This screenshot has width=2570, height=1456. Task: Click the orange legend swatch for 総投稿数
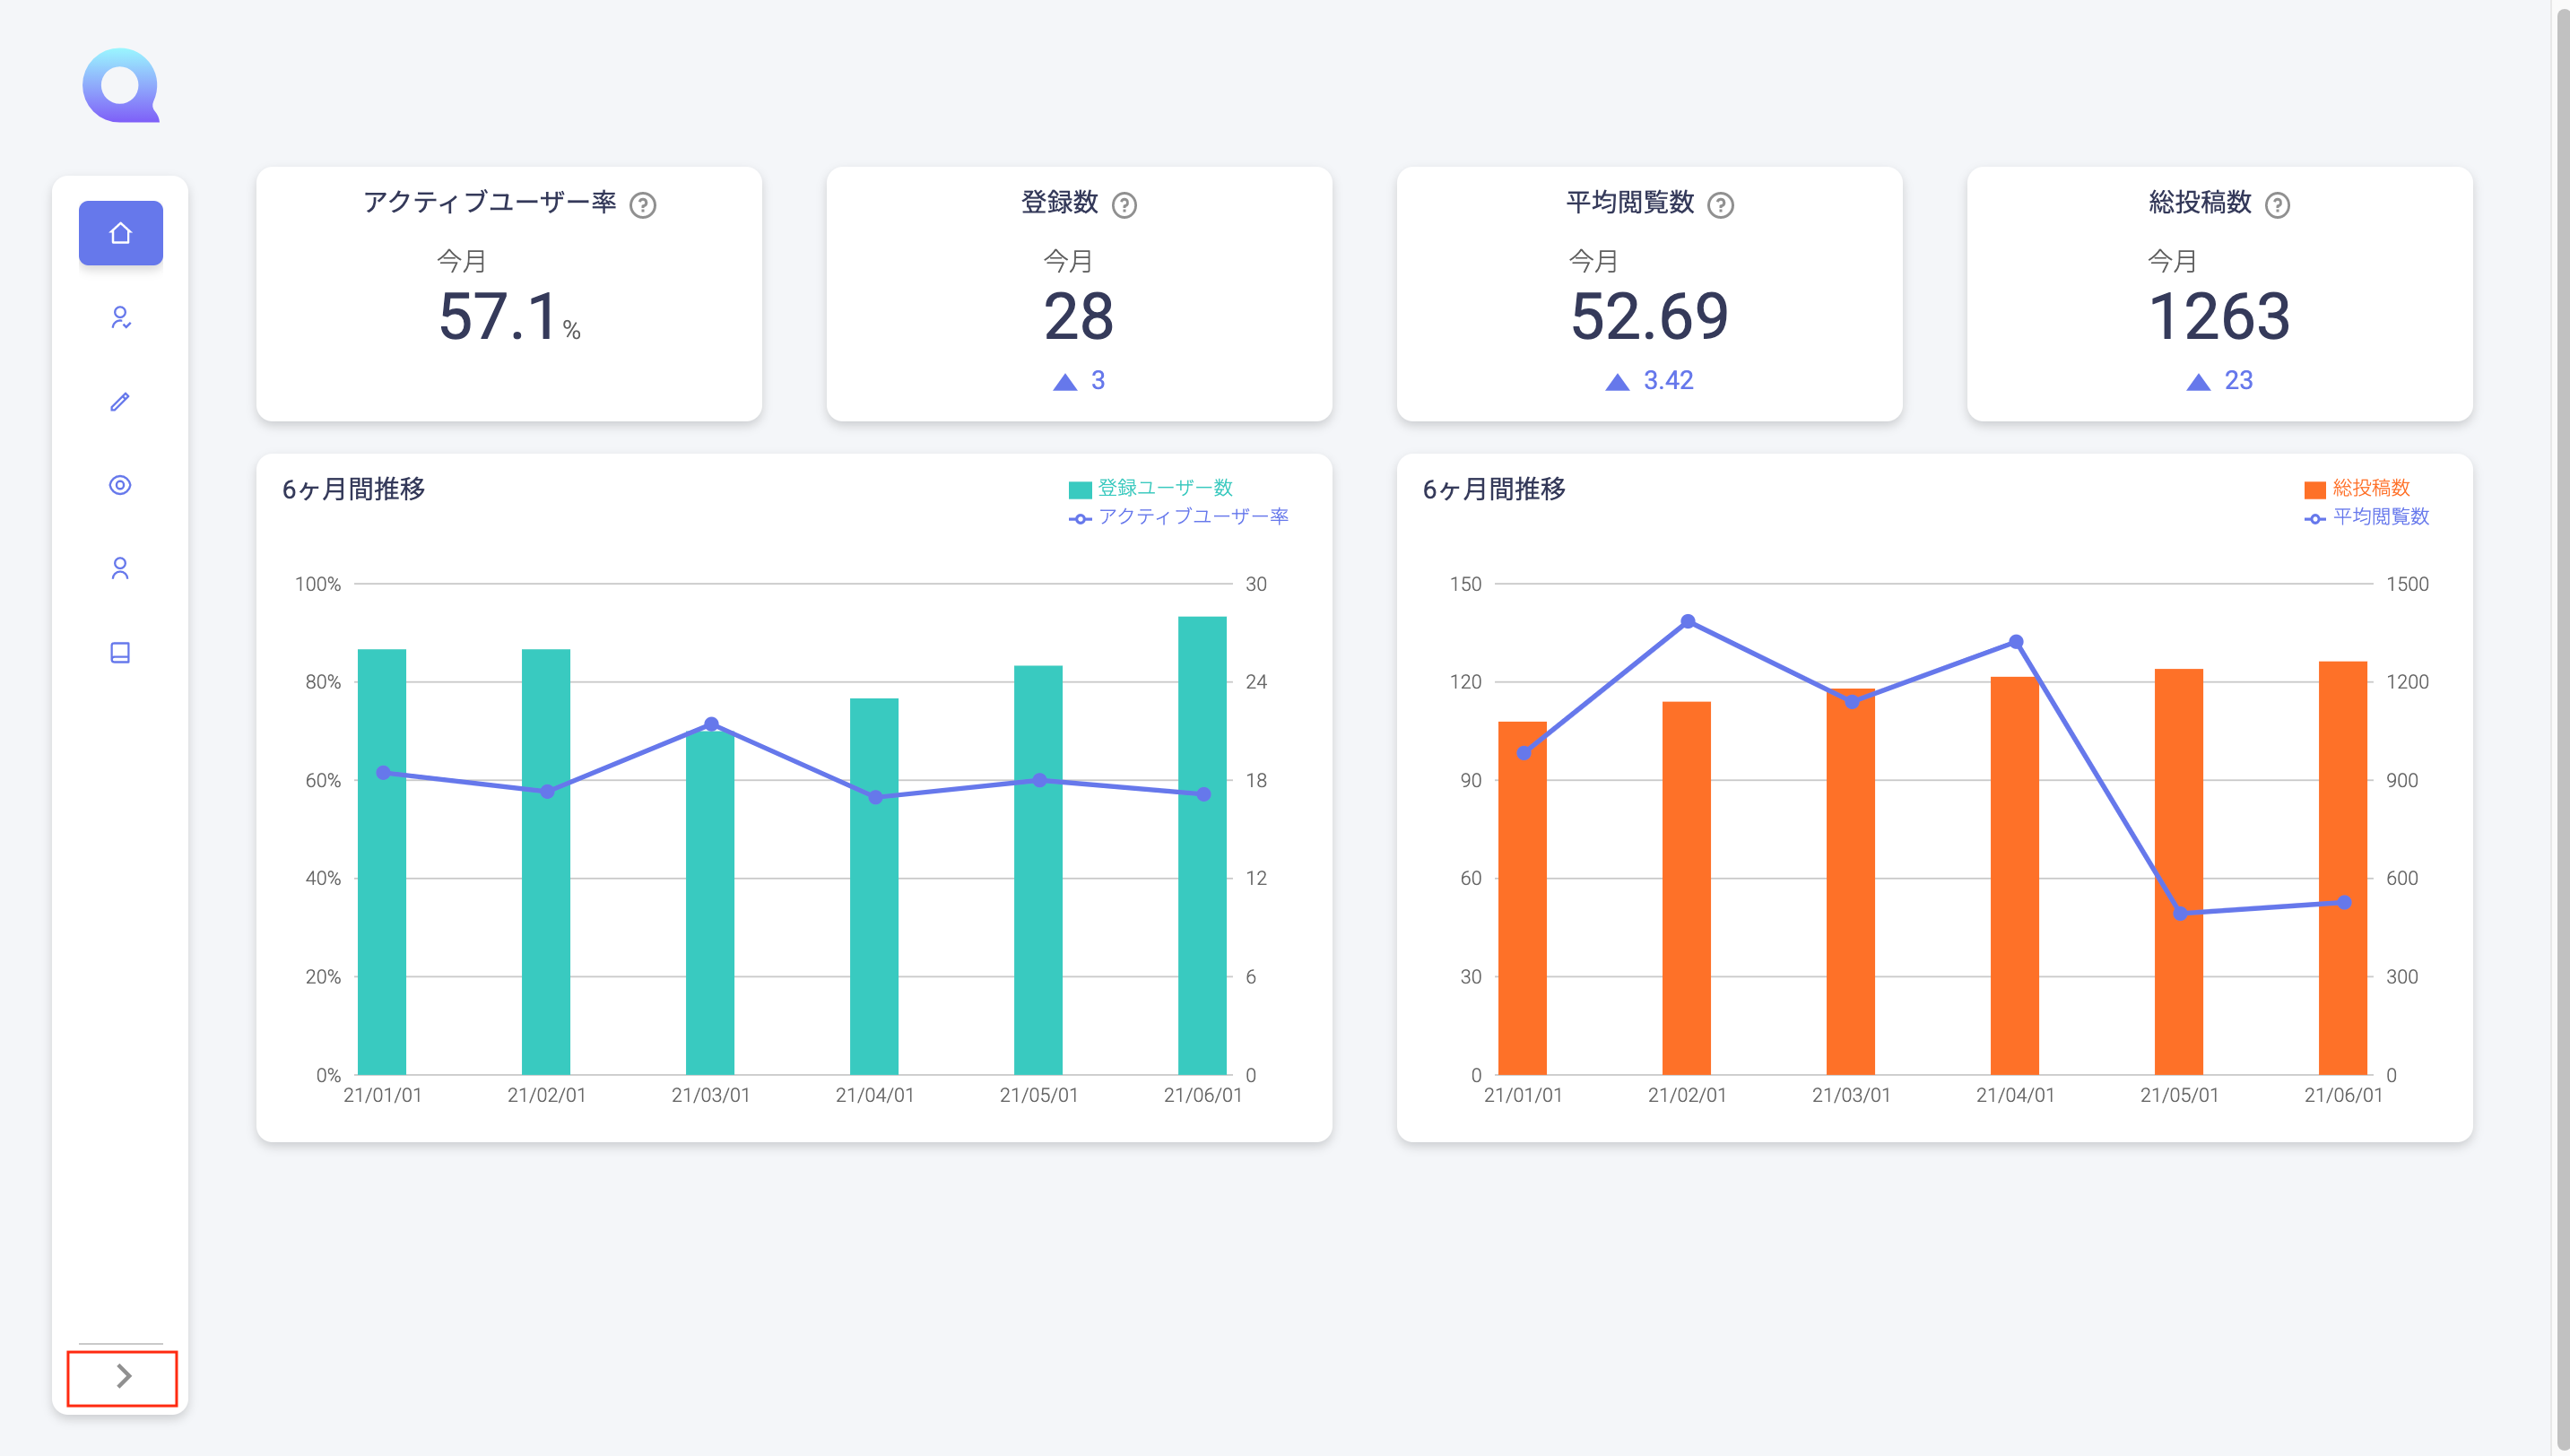pyautogui.click(x=2314, y=490)
